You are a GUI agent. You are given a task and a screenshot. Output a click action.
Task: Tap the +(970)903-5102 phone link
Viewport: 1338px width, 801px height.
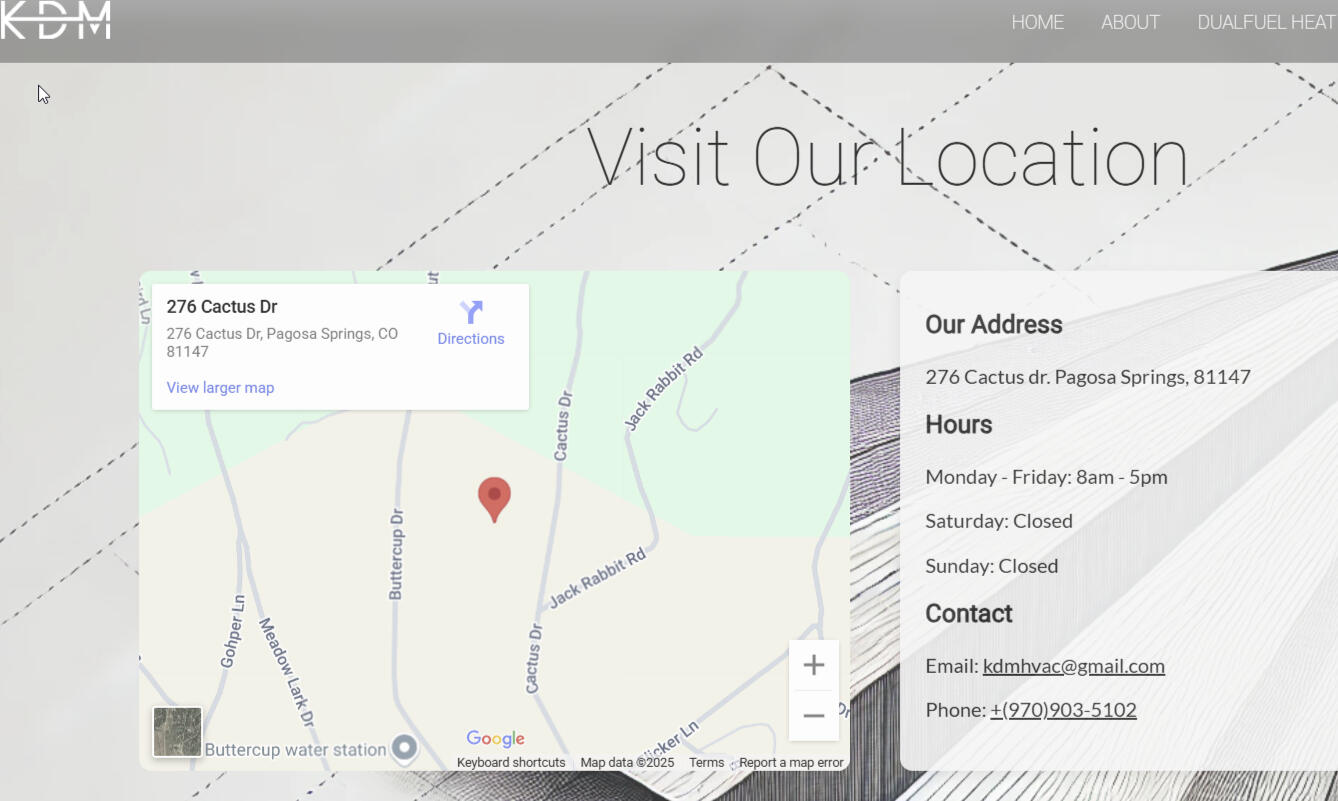click(x=1063, y=710)
